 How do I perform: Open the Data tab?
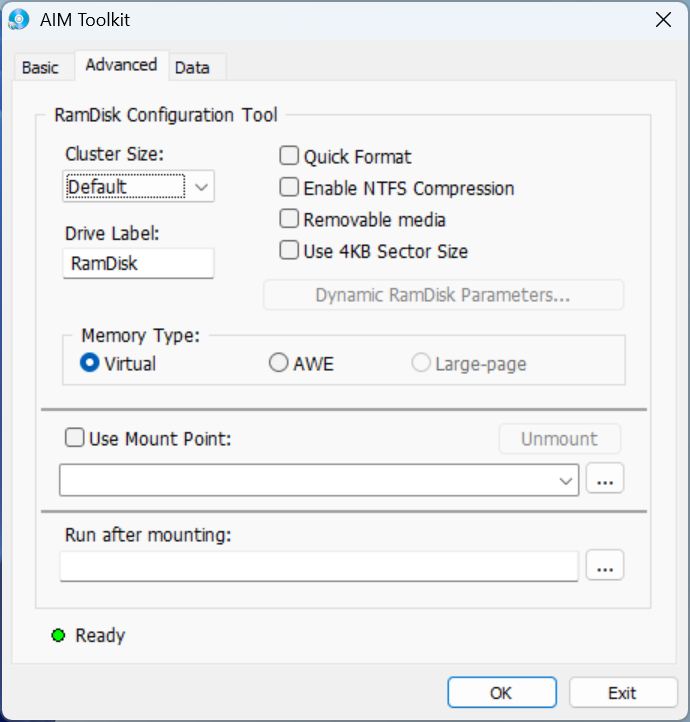[x=192, y=67]
